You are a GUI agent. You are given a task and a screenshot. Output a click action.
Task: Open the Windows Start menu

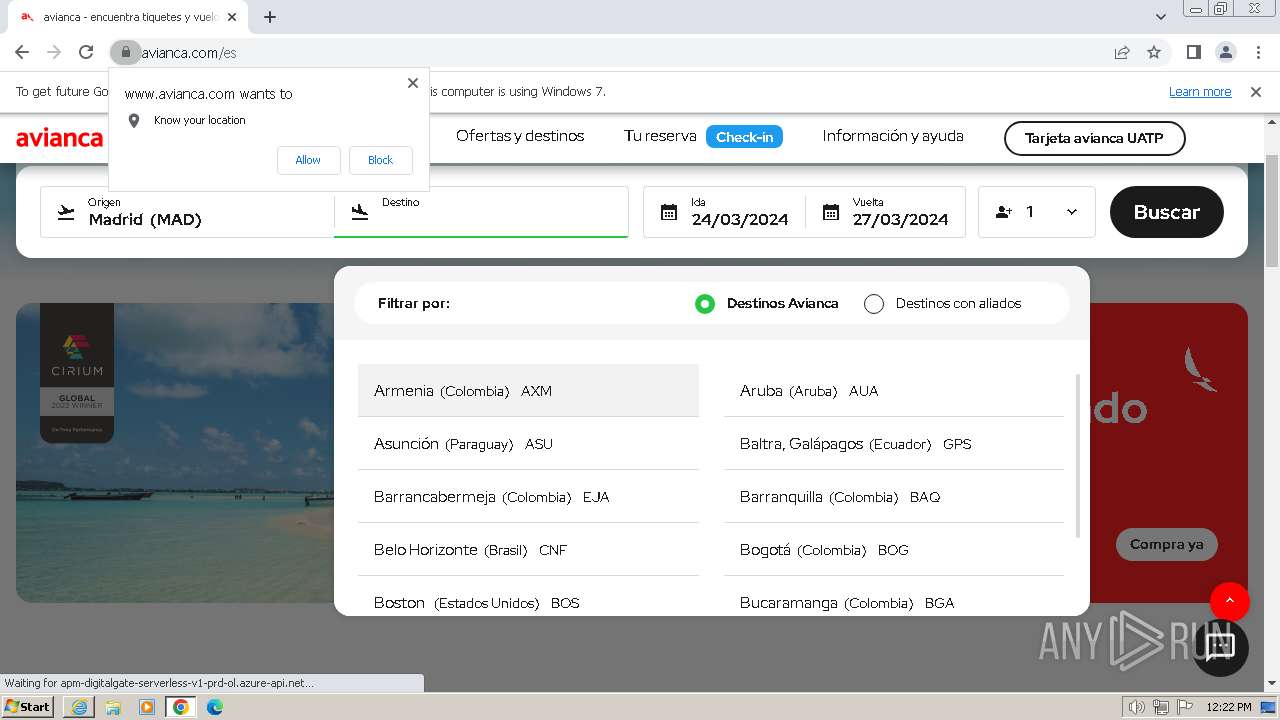tap(28, 707)
